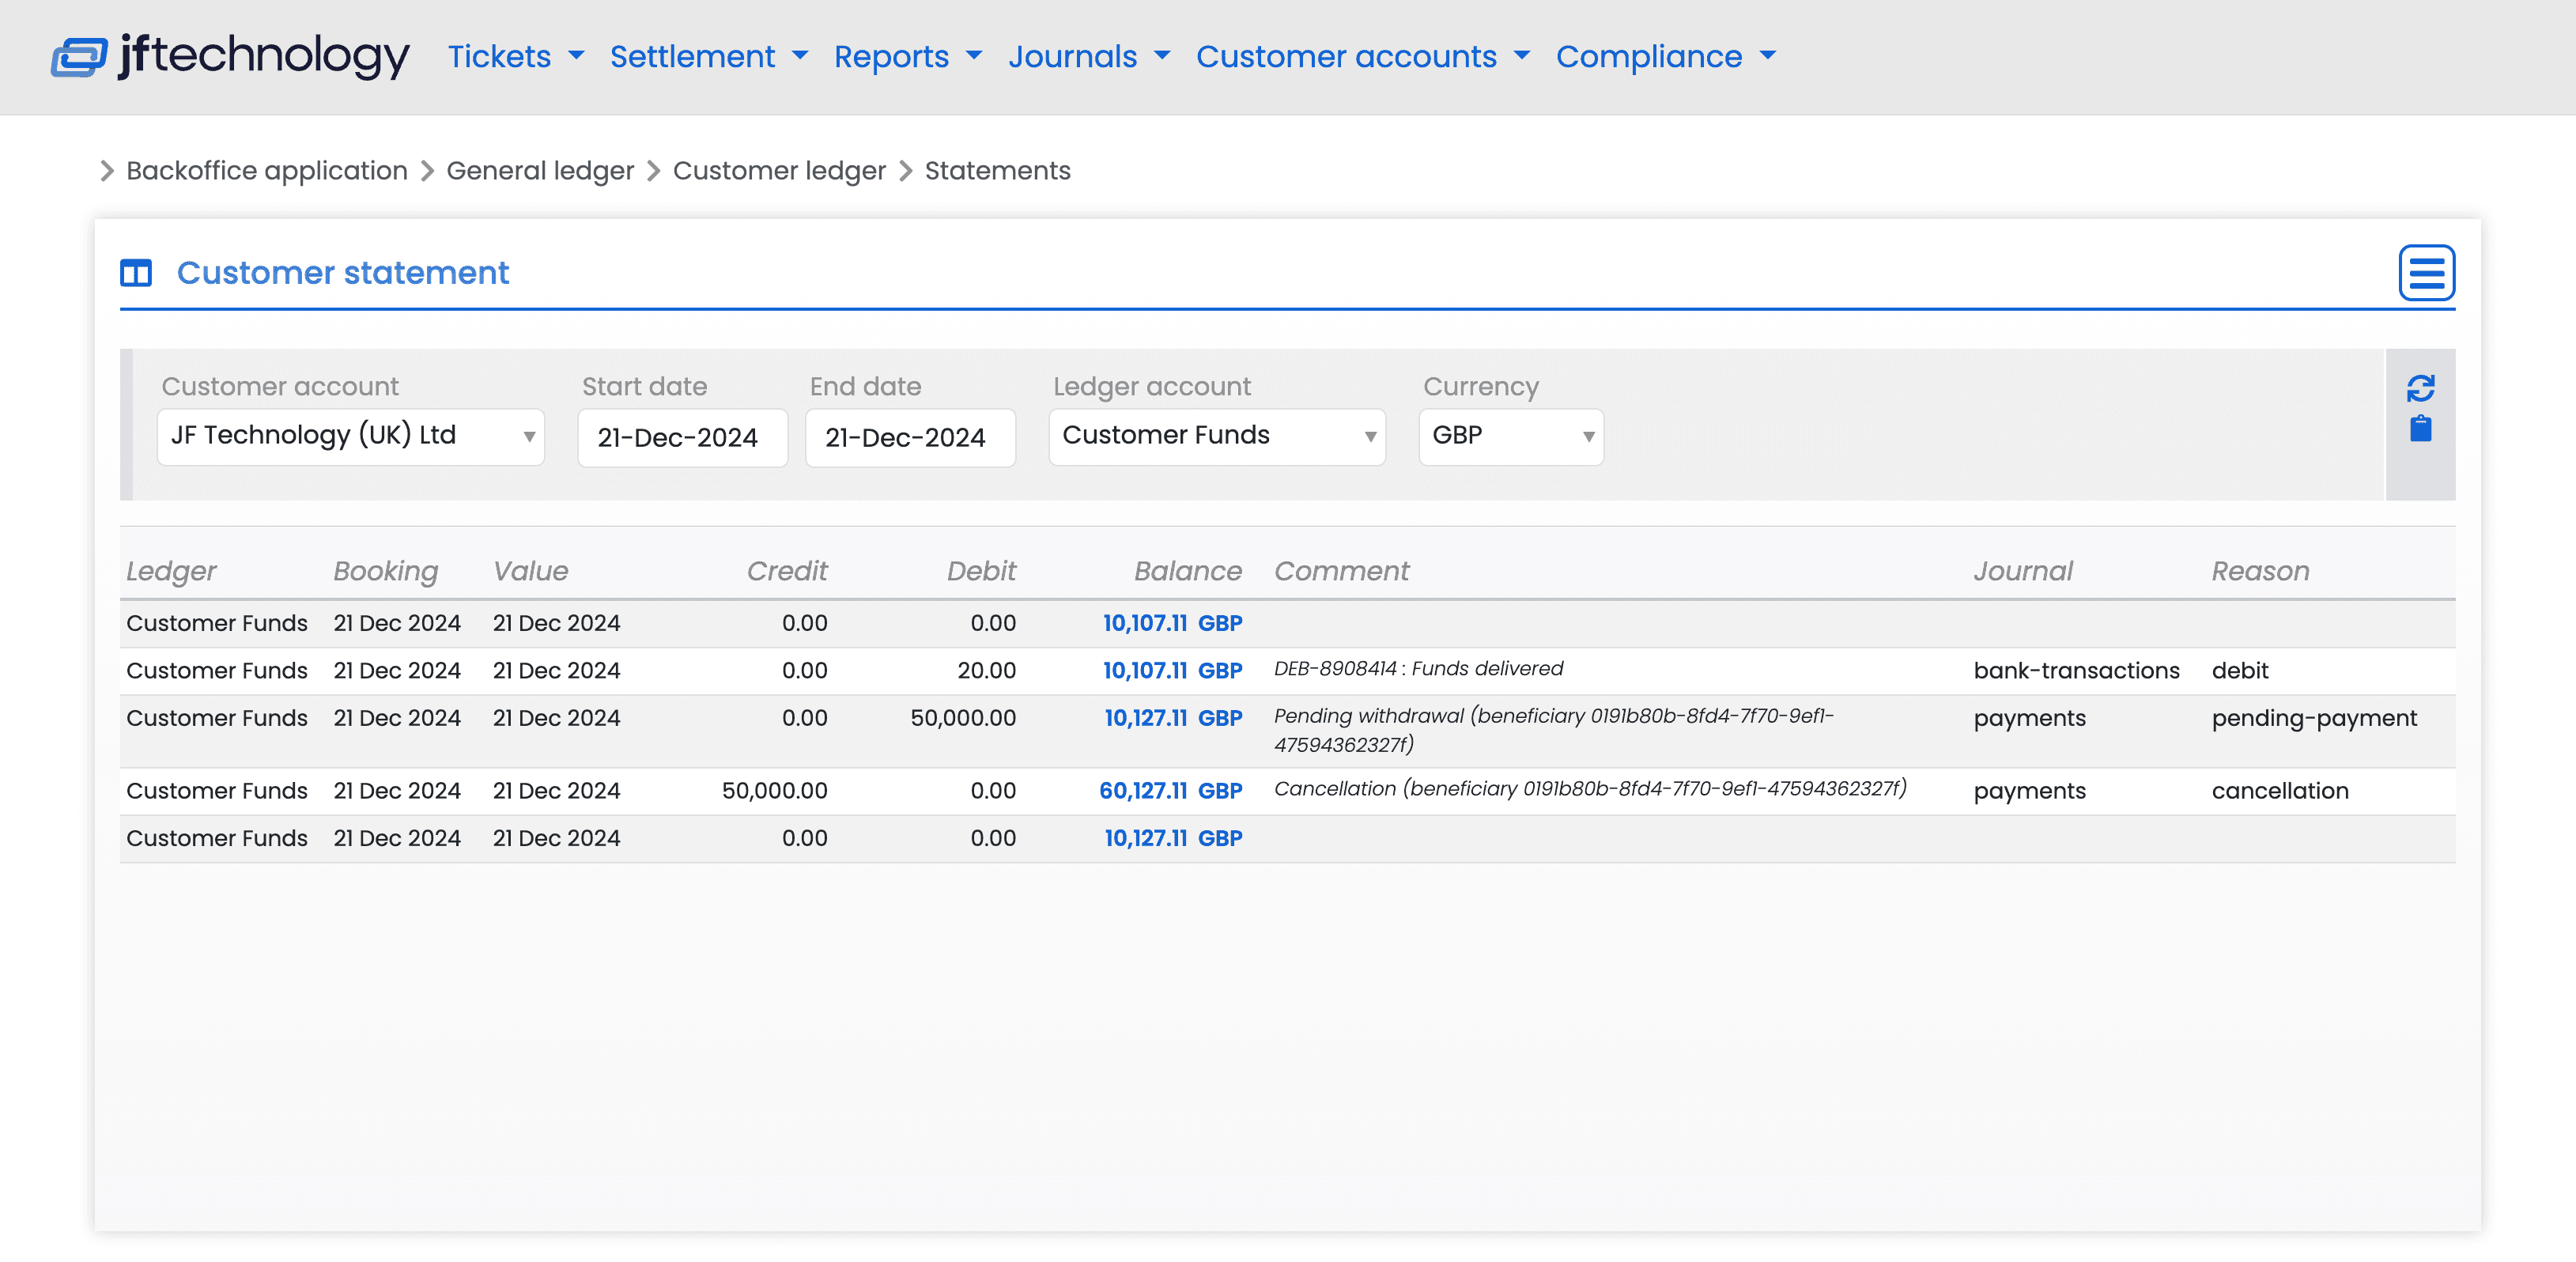The width and height of the screenshot is (2576, 1262).
Task: Click the Cancellation beneficiary comment
Action: [1590, 788]
